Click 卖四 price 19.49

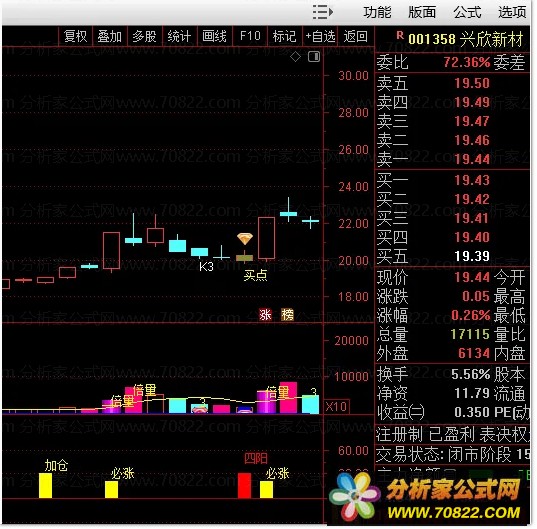tap(472, 102)
